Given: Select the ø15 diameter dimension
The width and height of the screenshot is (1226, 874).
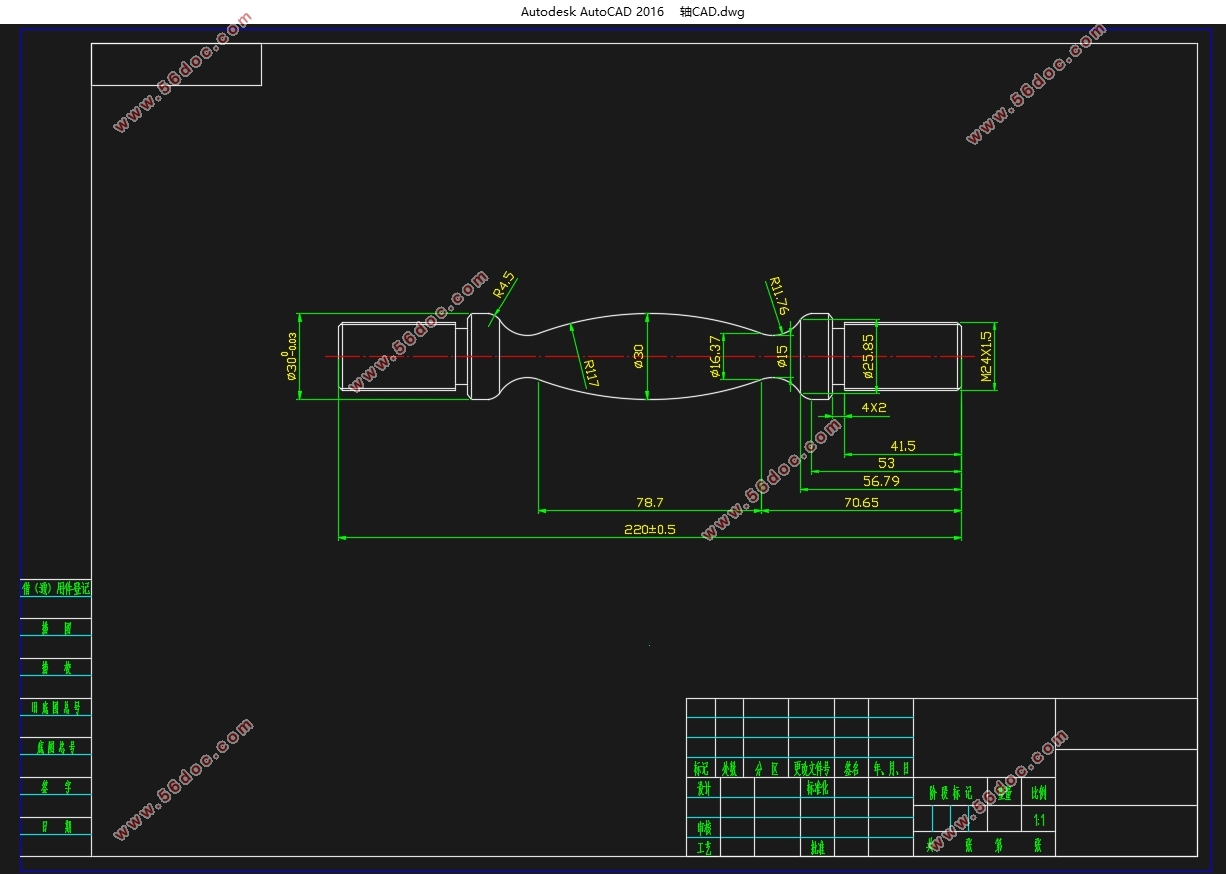Looking at the screenshot, I should (x=782, y=357).
